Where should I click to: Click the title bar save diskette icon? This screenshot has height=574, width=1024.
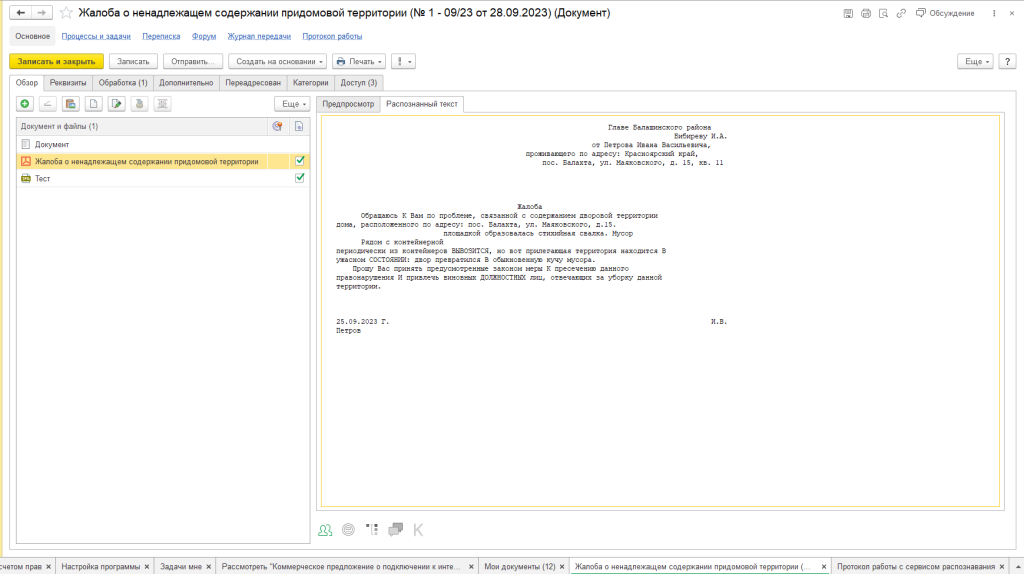tap(849, 13)
